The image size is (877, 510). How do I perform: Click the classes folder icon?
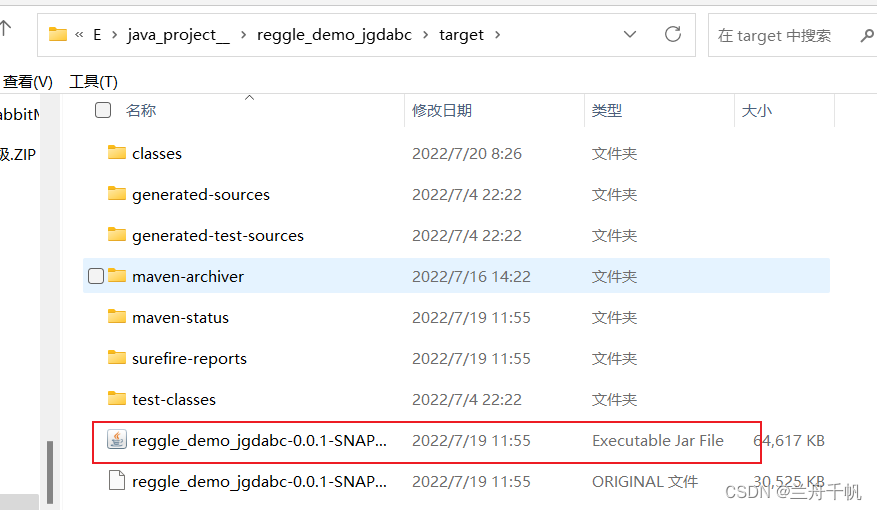coord(117,152)
